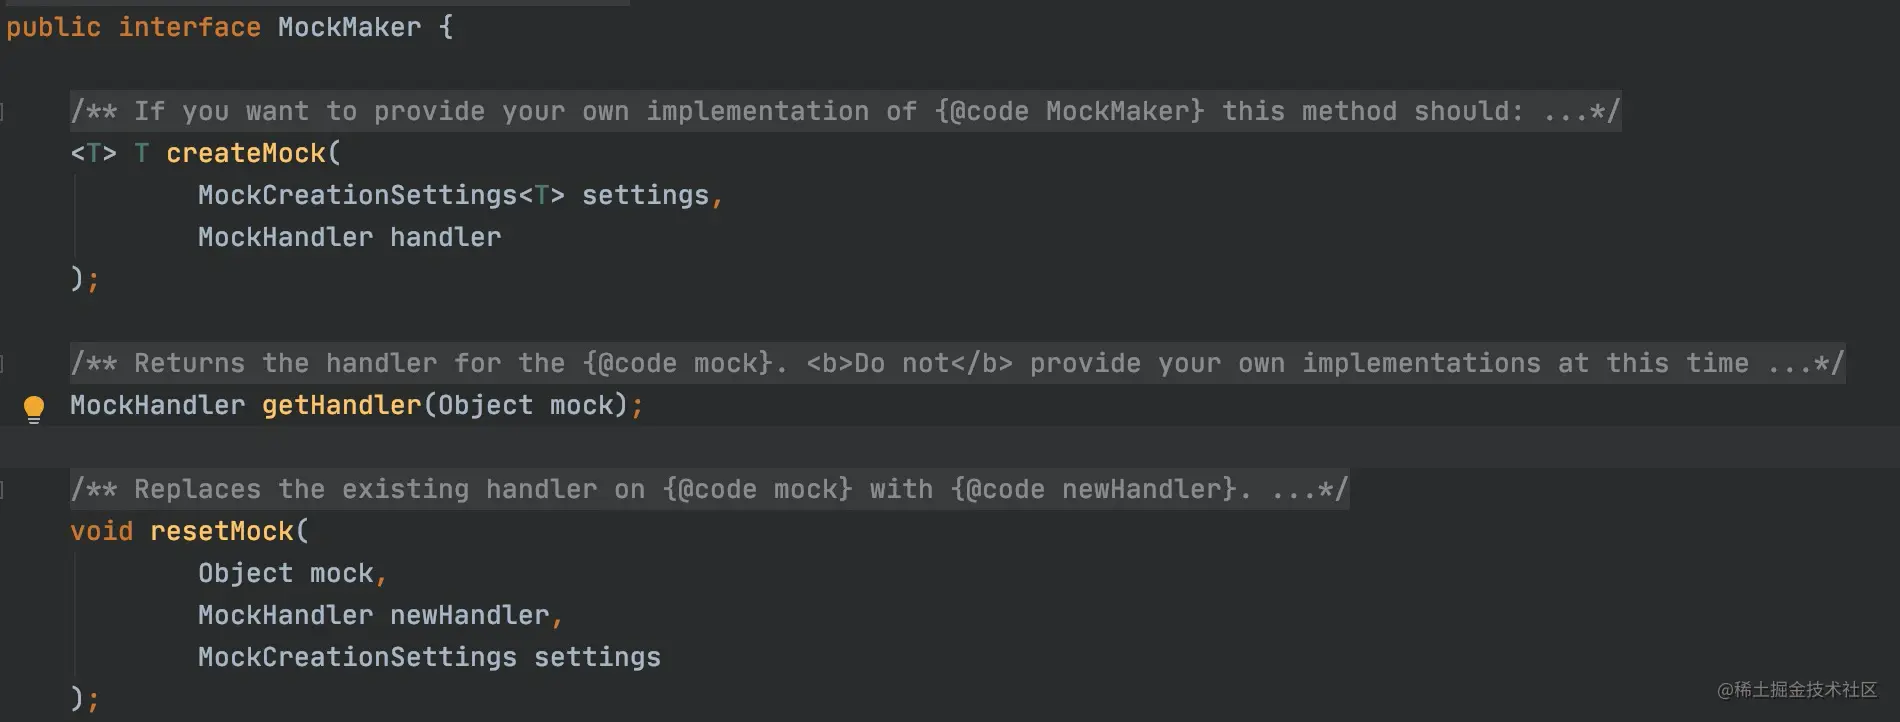Click the yellow lightbulb intention icon

(x=34, y=408)
